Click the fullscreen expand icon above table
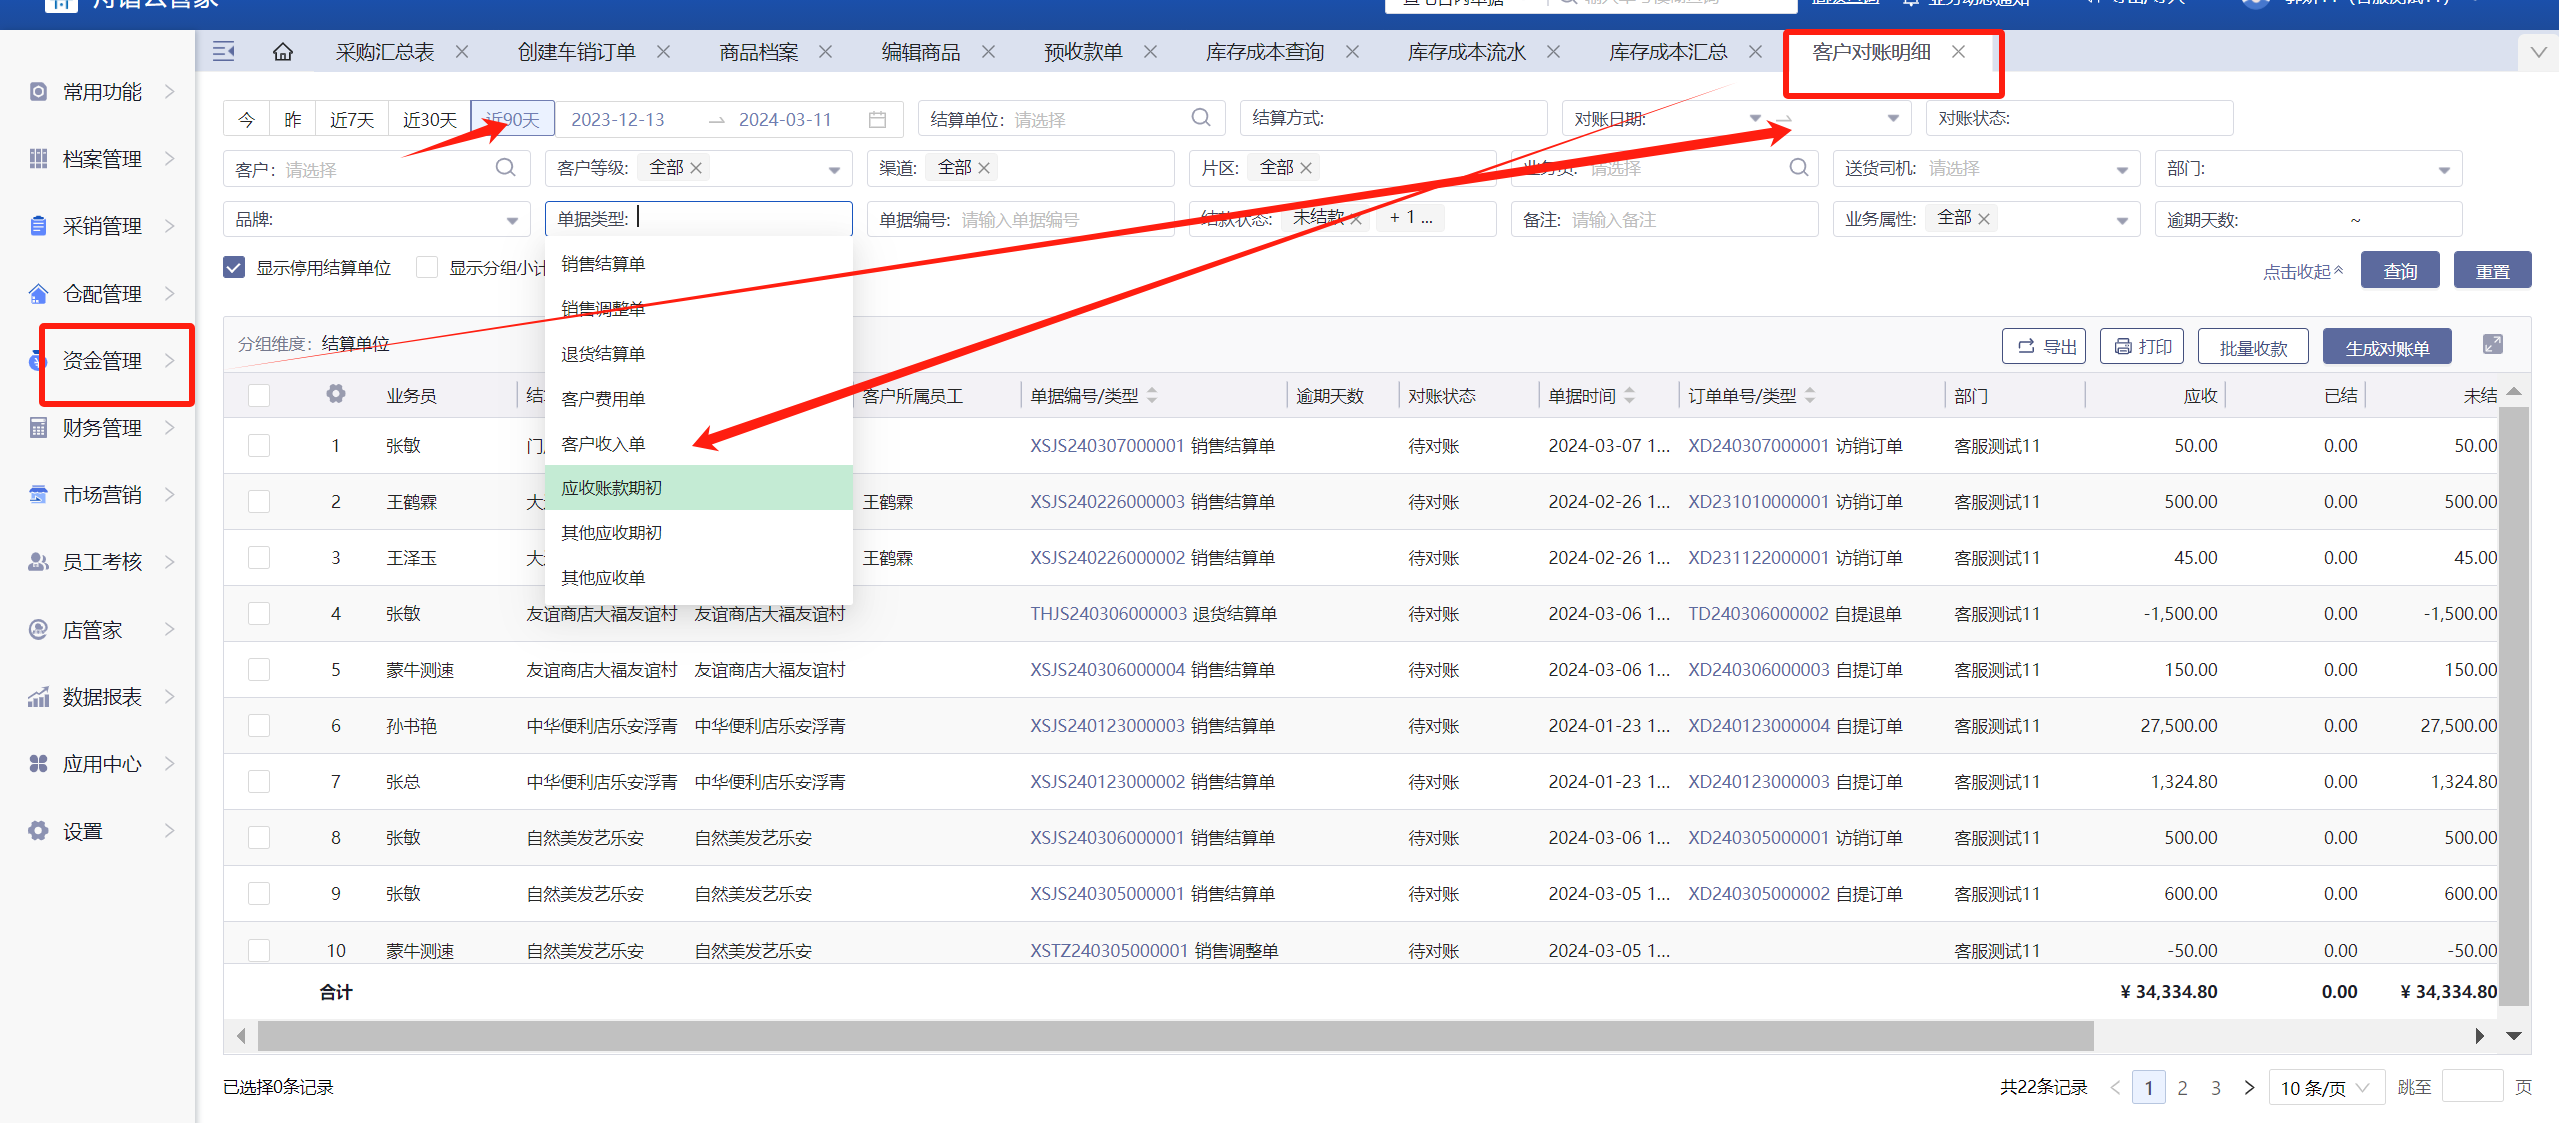 pyautogui.click(x=2492, y=346)
